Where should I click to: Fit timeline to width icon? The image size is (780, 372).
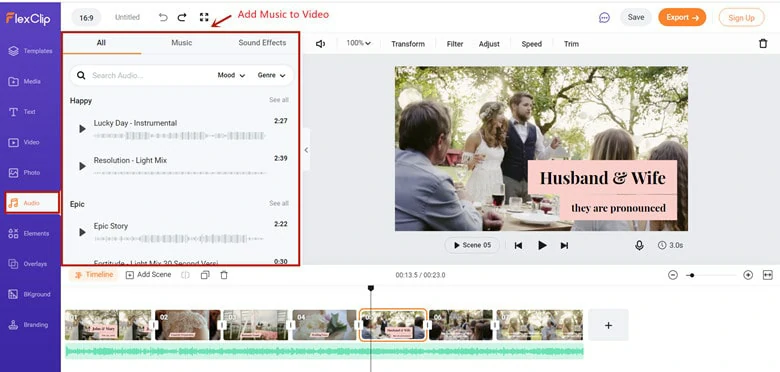pos(768,275)
